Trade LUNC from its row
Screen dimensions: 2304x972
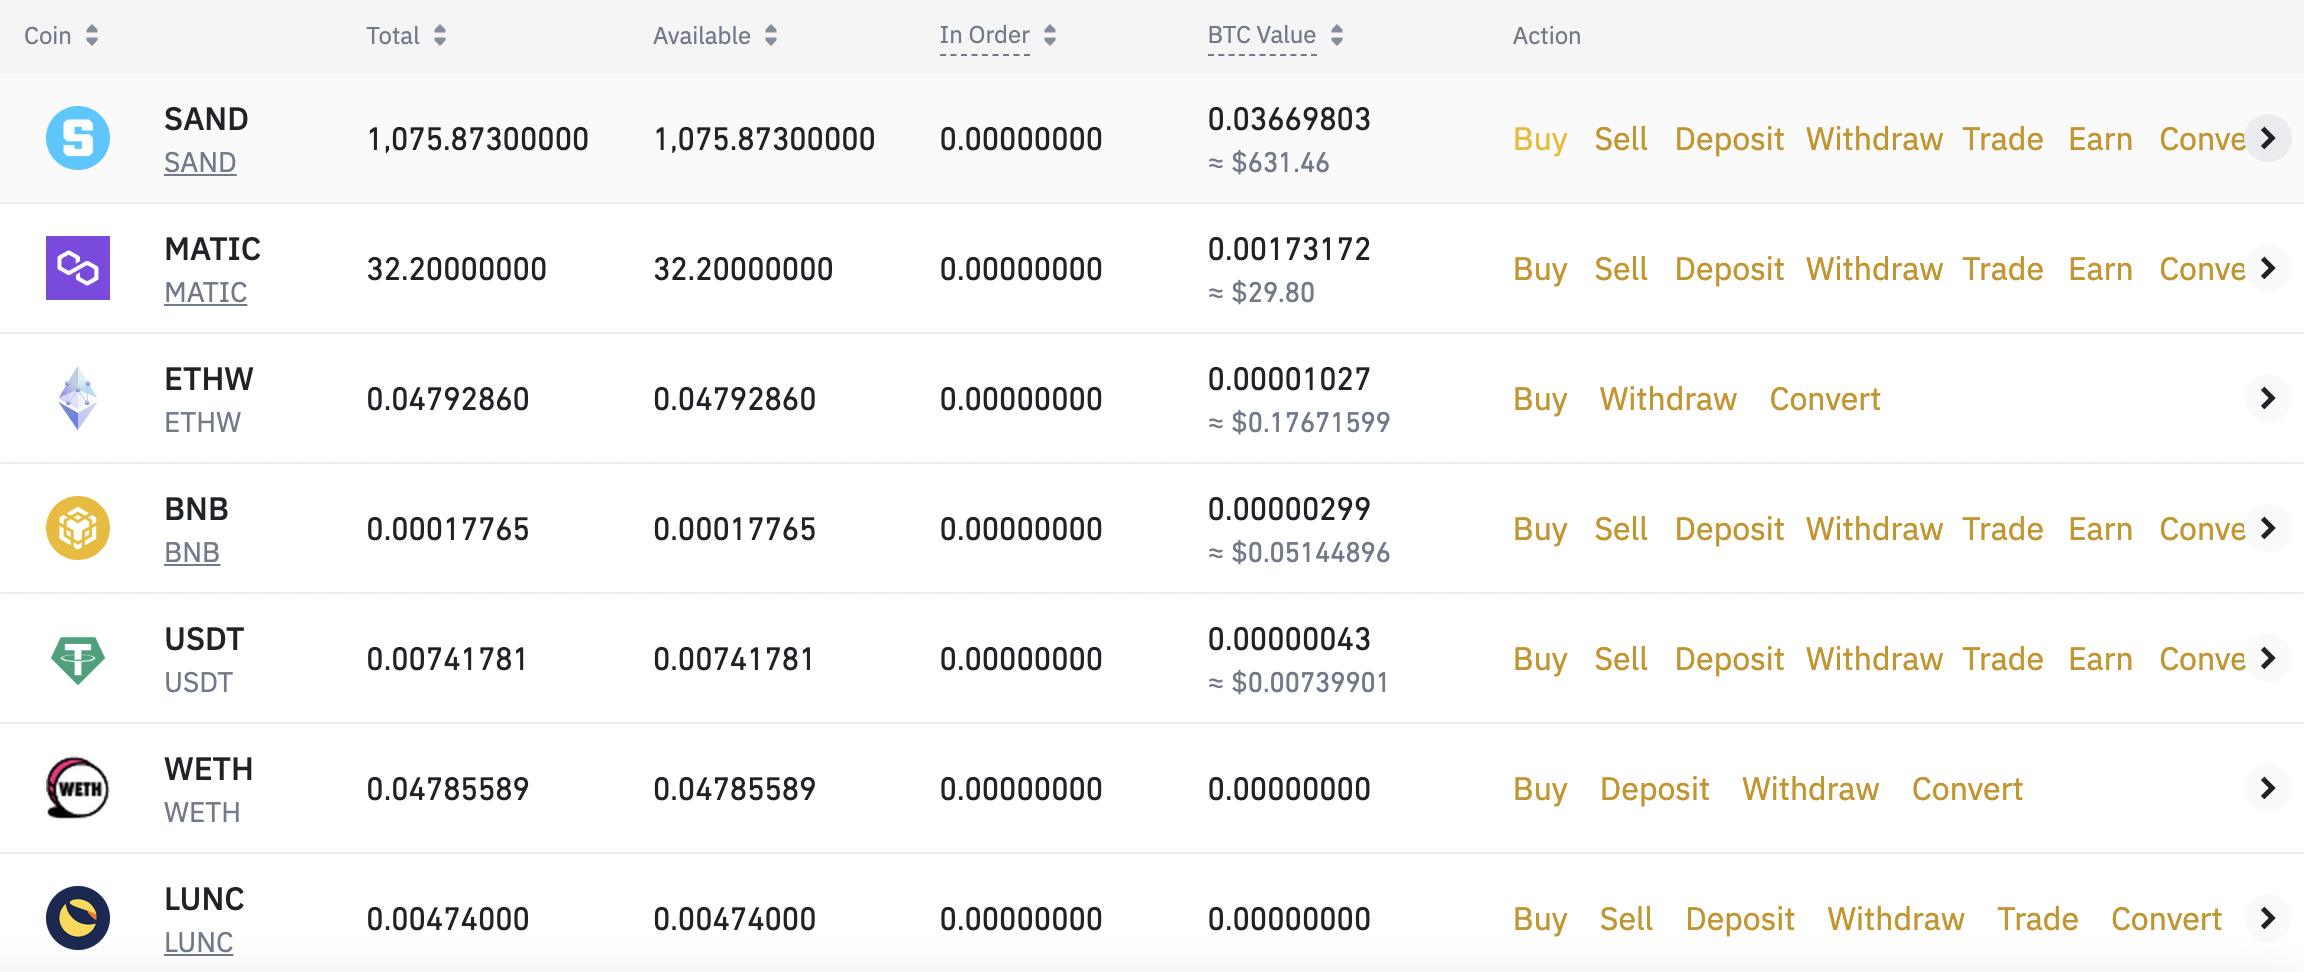(2038, 919)
